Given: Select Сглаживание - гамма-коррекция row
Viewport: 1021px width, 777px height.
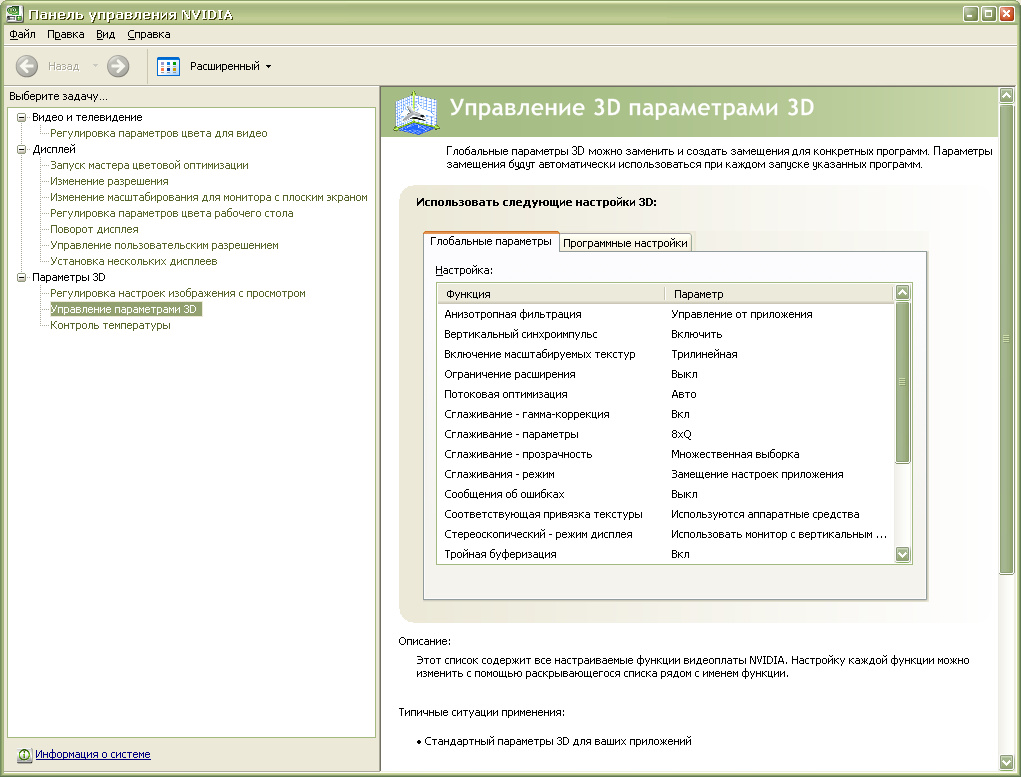Looking at the screenshot, I should tap(665, 414).
